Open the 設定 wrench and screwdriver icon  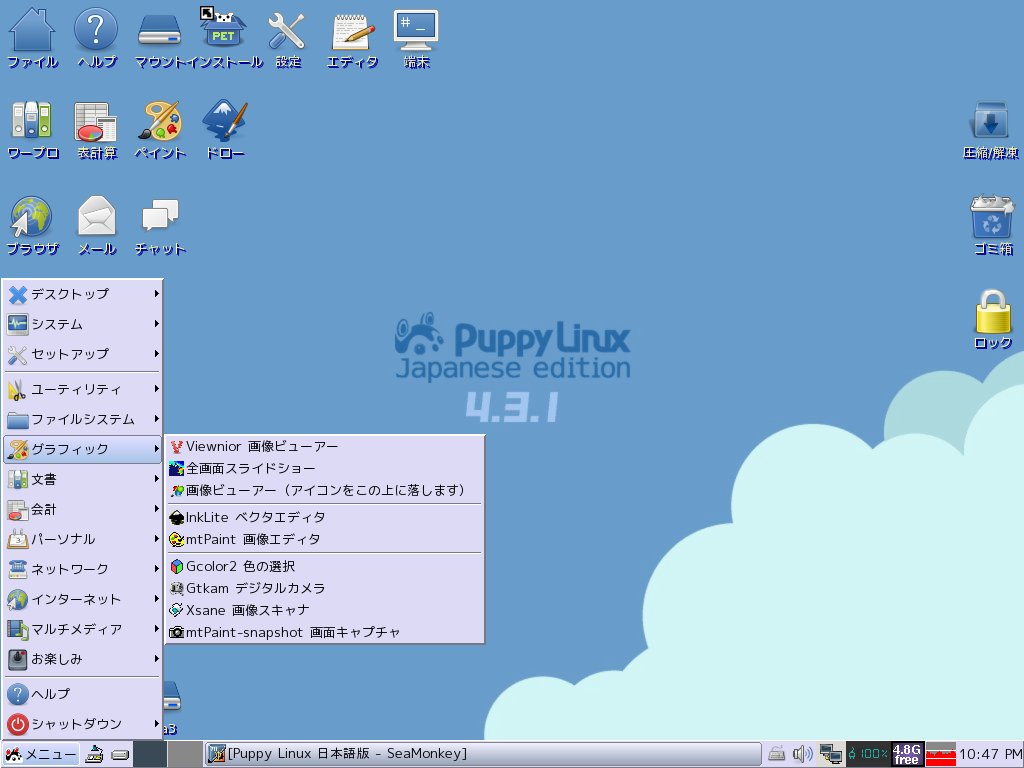(x=287, y=38)
